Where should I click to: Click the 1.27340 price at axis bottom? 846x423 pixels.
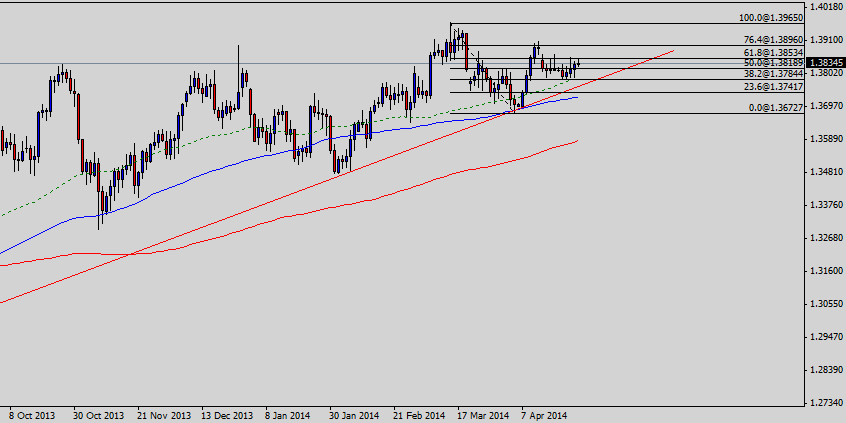tap(825, 403)
